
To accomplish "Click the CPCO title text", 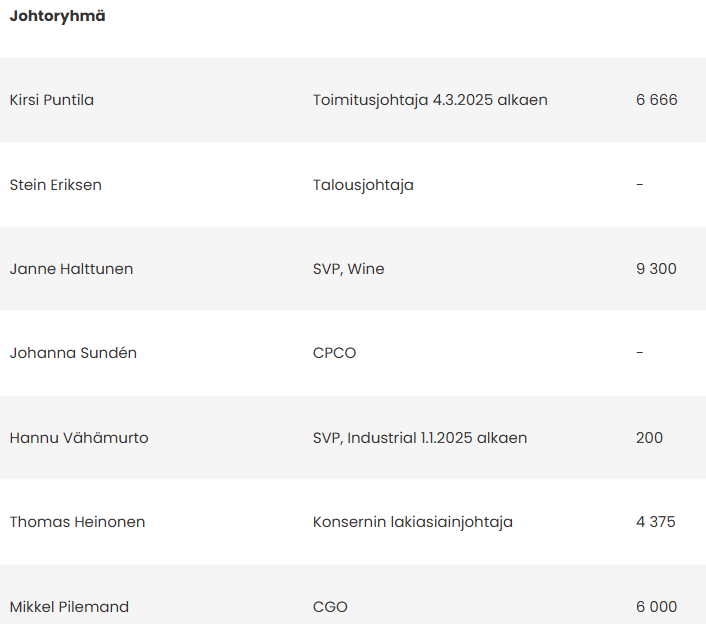I will pos(334,353).
